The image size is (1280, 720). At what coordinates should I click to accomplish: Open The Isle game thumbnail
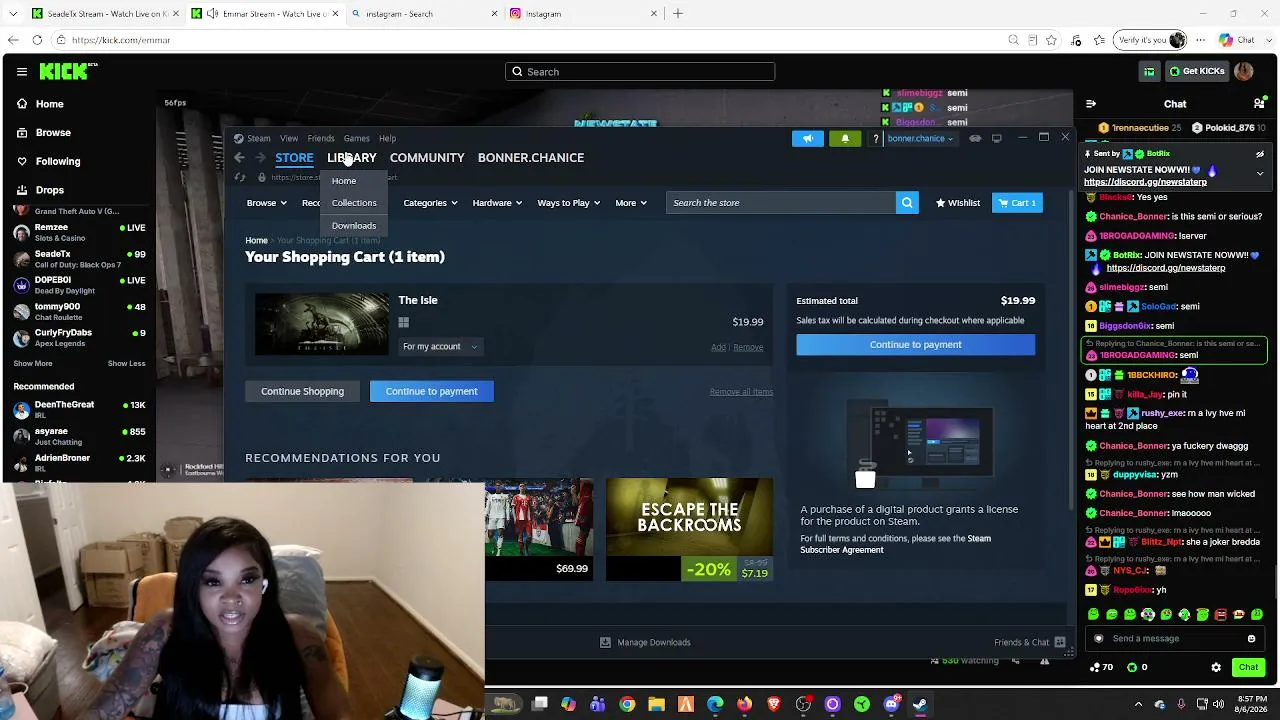point(322,324)
